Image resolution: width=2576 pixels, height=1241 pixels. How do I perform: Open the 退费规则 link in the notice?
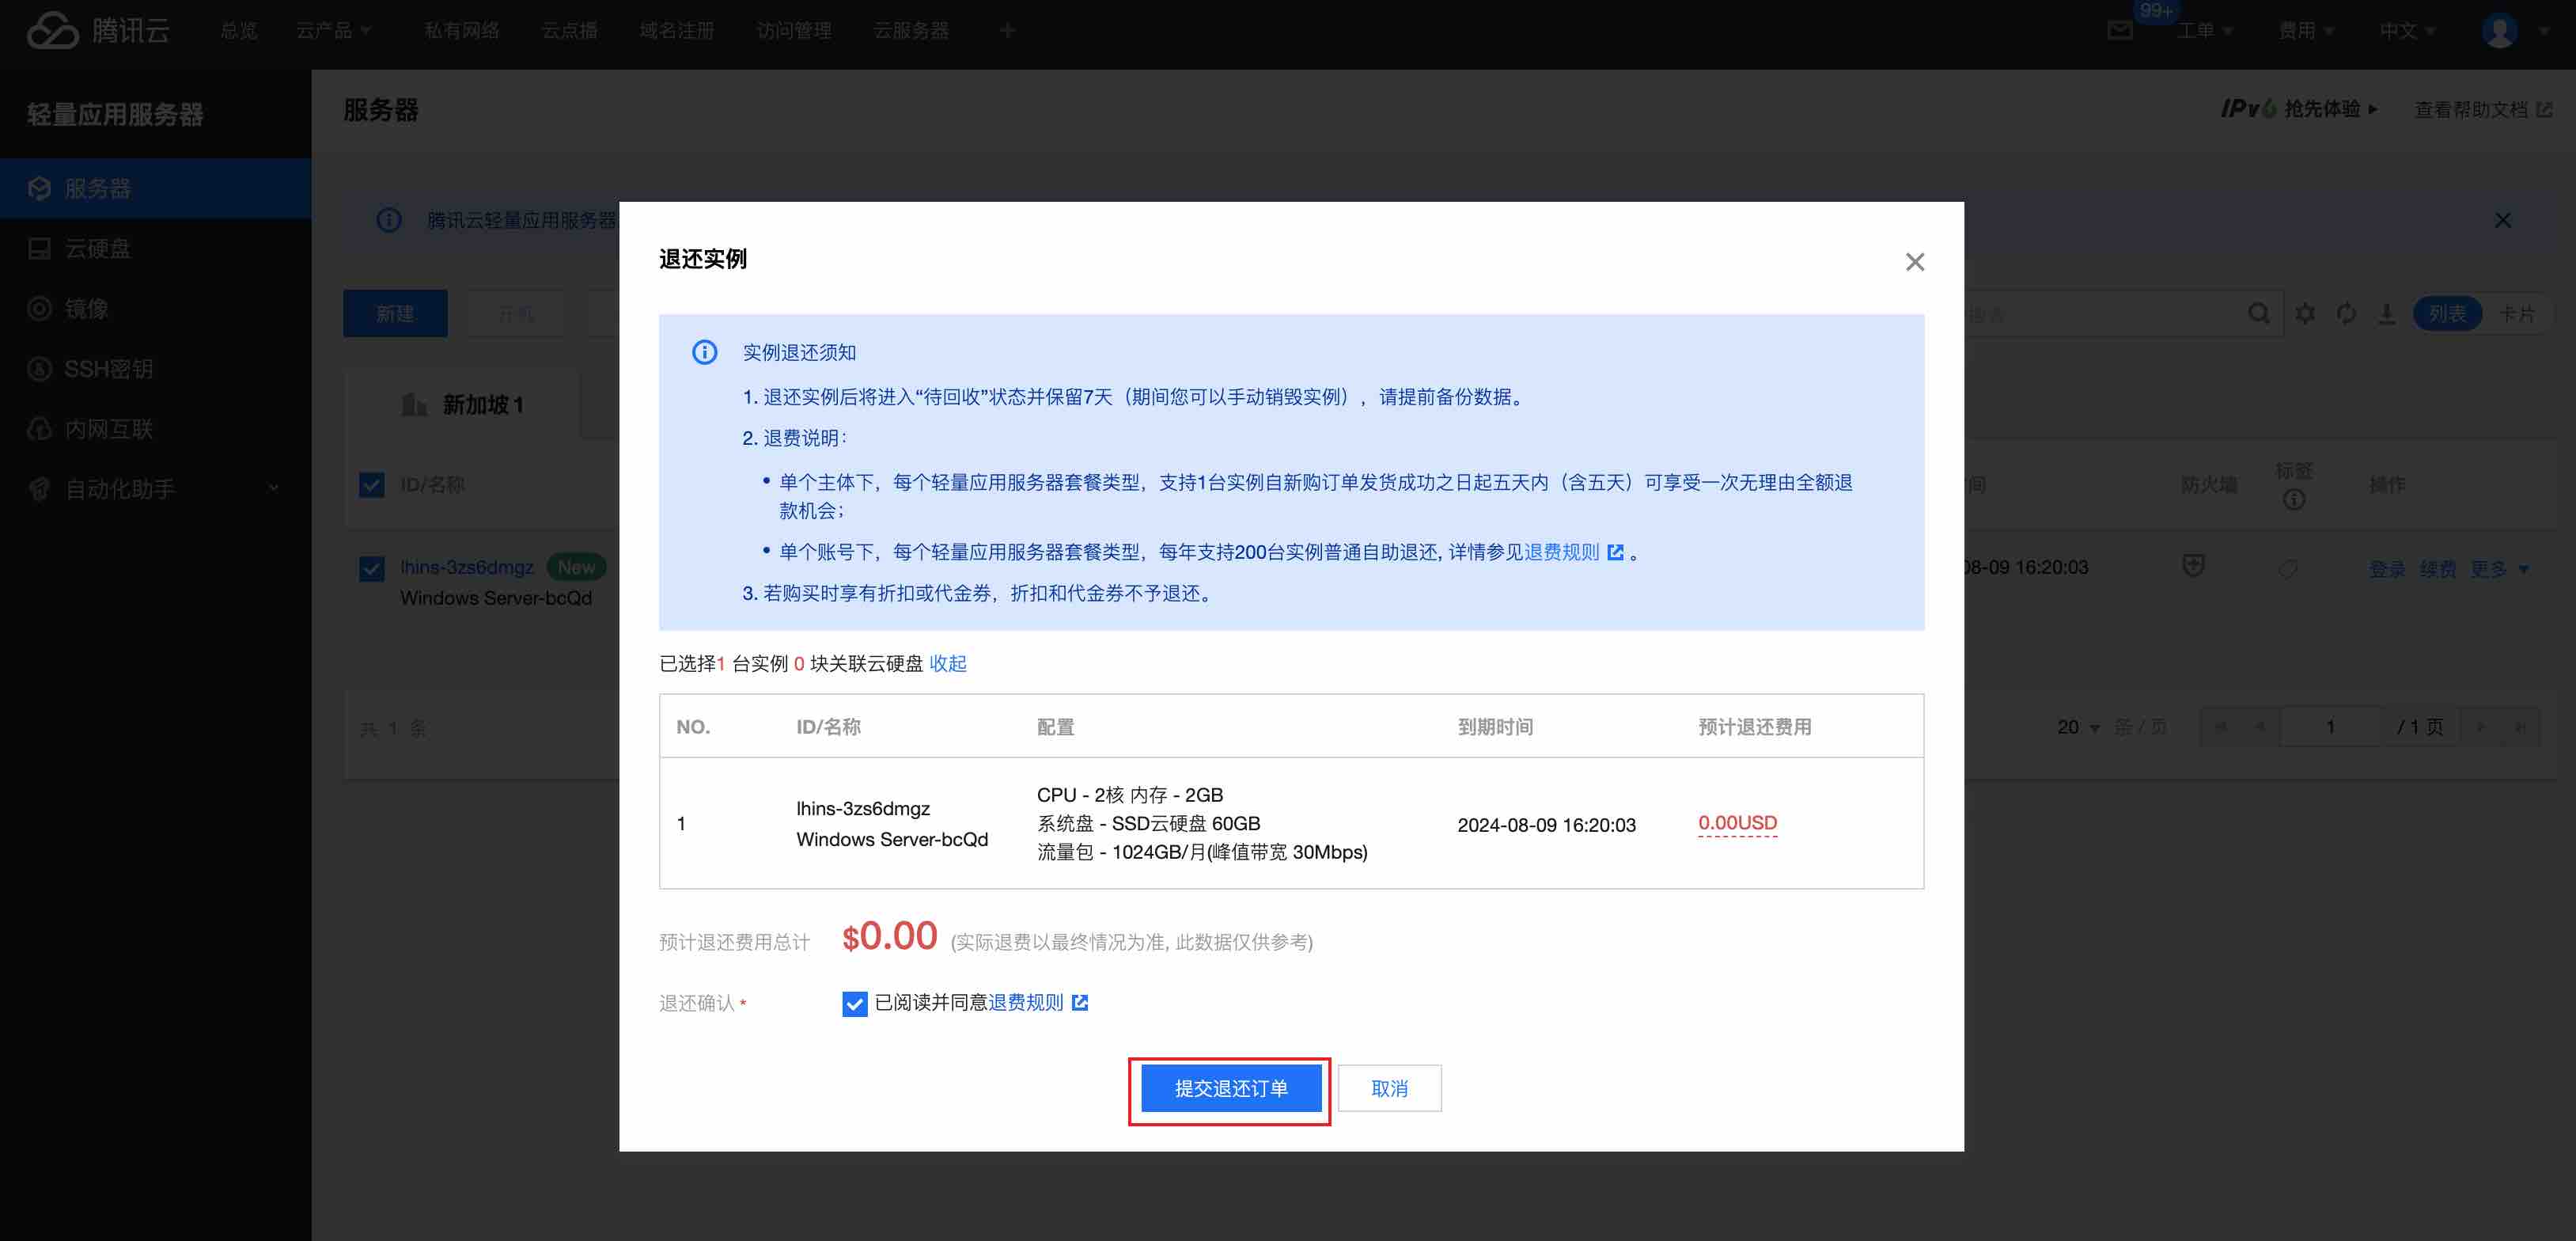pos(1561,552)
